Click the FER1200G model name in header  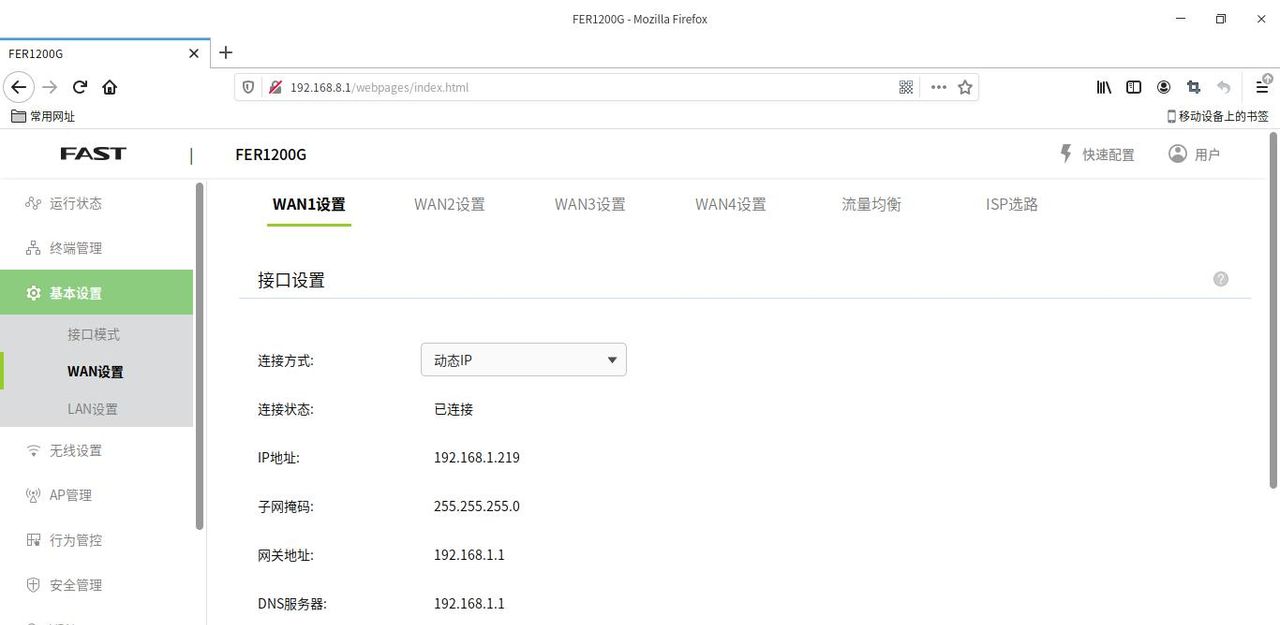coord(271,154)
